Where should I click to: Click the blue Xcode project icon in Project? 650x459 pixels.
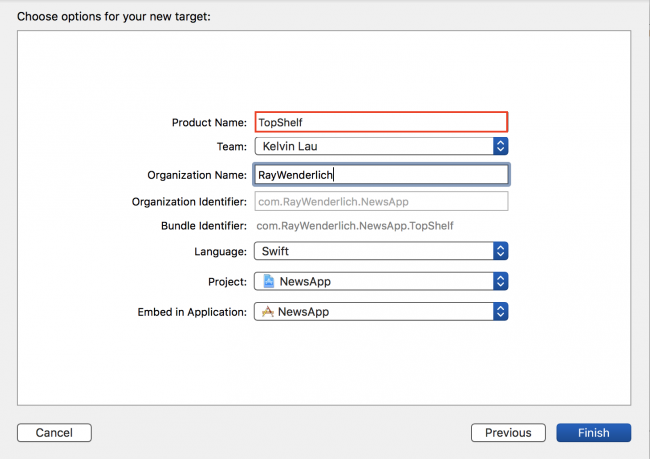[x=267, y=282]
